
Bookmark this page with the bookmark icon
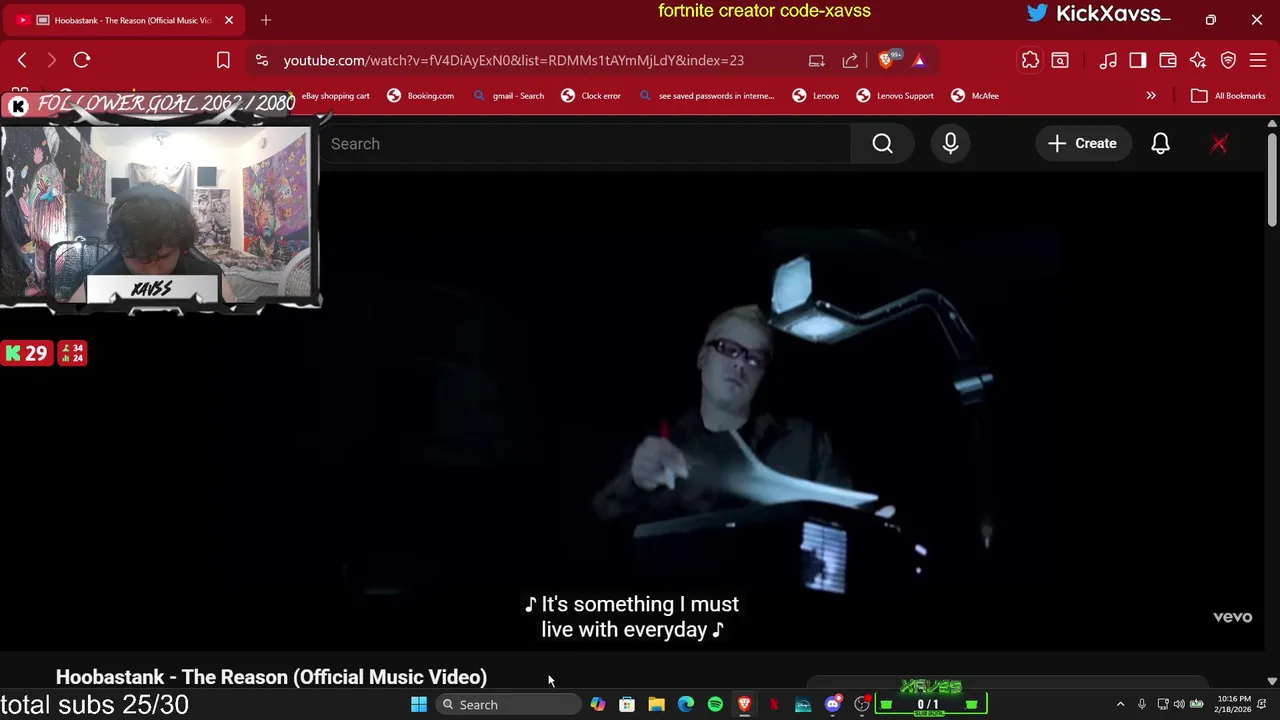click(223, 60)
